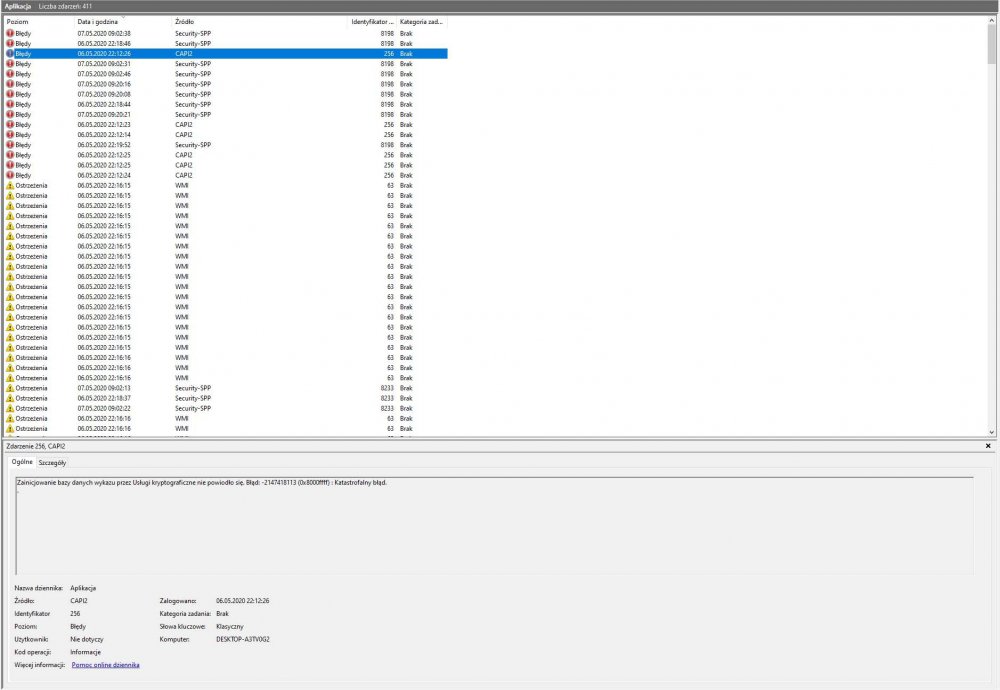The height and width of the screenshot is (690, 1000).
Task: Switch to the Szczegóły tab
Action: tap(52, 463)
